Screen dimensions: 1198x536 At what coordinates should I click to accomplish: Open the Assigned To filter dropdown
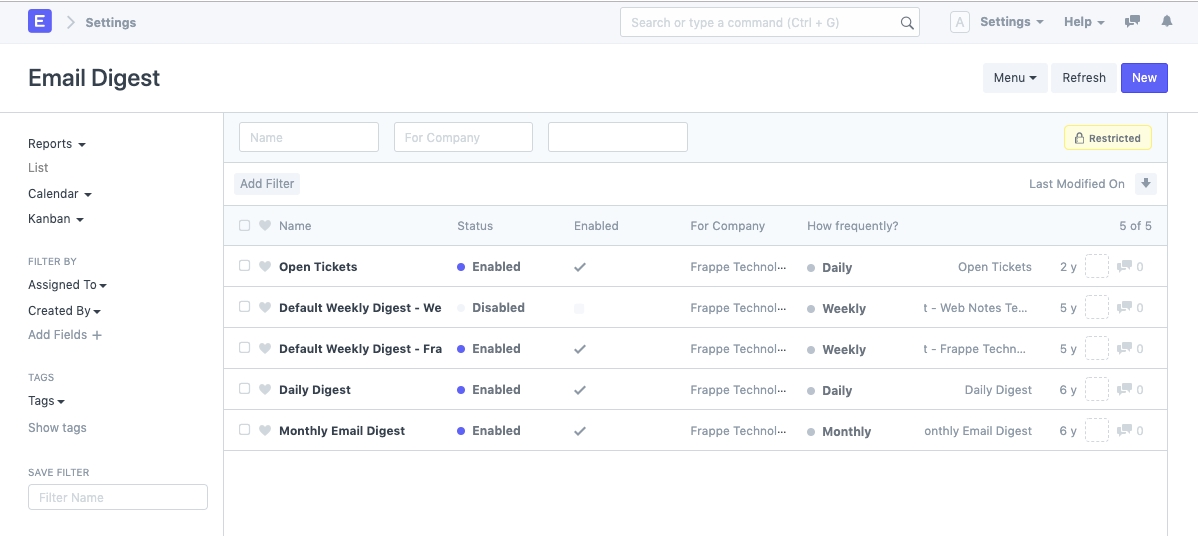pos(67,285)
